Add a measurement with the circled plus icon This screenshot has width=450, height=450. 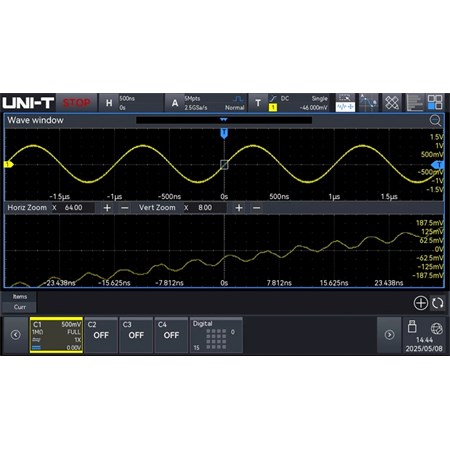pyautogui.click(x=421, y=303)
